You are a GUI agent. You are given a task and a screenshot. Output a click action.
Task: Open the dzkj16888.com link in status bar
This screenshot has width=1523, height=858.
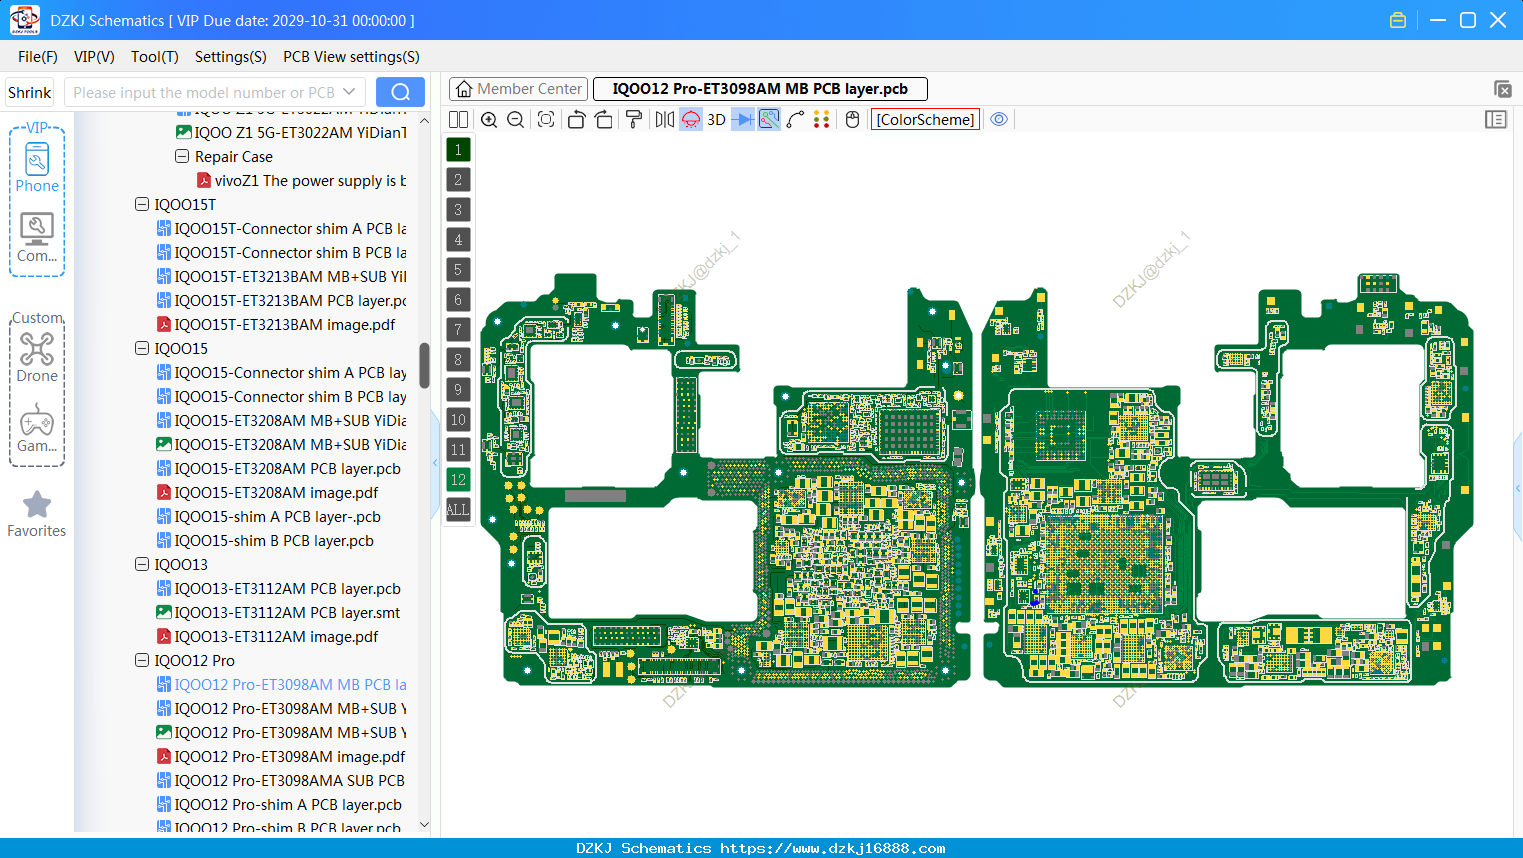[x=833, y=848]
